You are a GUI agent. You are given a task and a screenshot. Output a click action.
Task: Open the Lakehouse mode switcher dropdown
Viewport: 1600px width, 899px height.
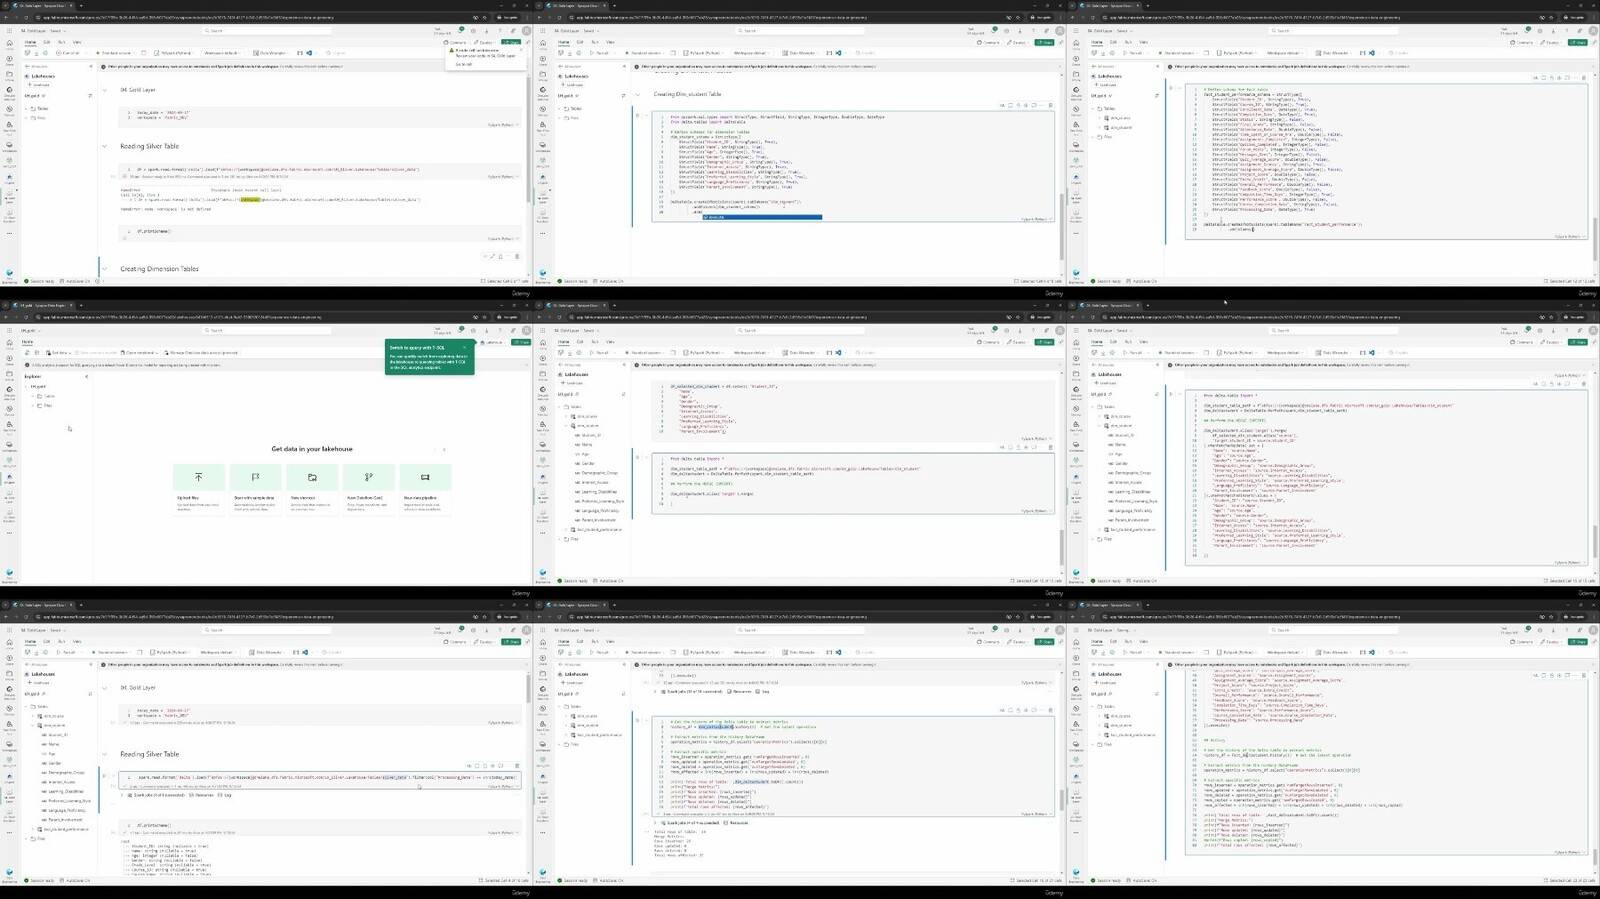click(x=493, y=342)
